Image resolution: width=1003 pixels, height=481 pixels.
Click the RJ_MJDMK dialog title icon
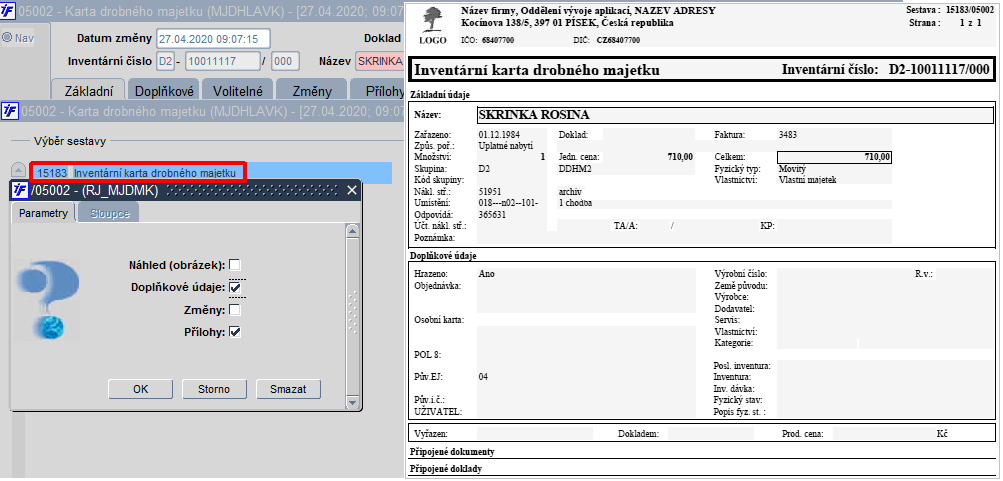pyautogui.click(x=20, y=190)
